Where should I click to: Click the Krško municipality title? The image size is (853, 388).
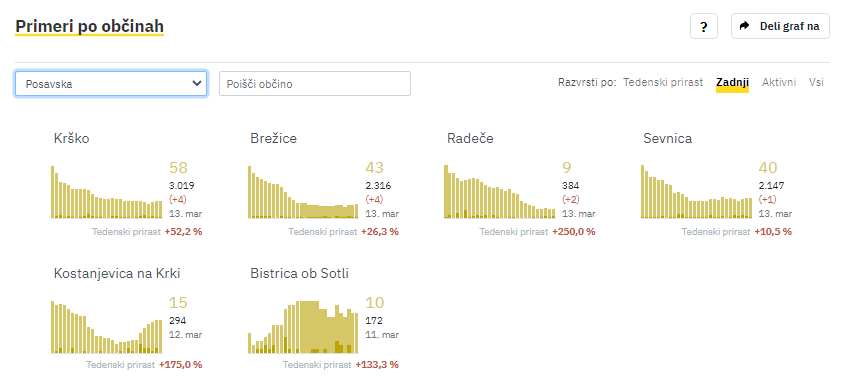pos(72,139)
